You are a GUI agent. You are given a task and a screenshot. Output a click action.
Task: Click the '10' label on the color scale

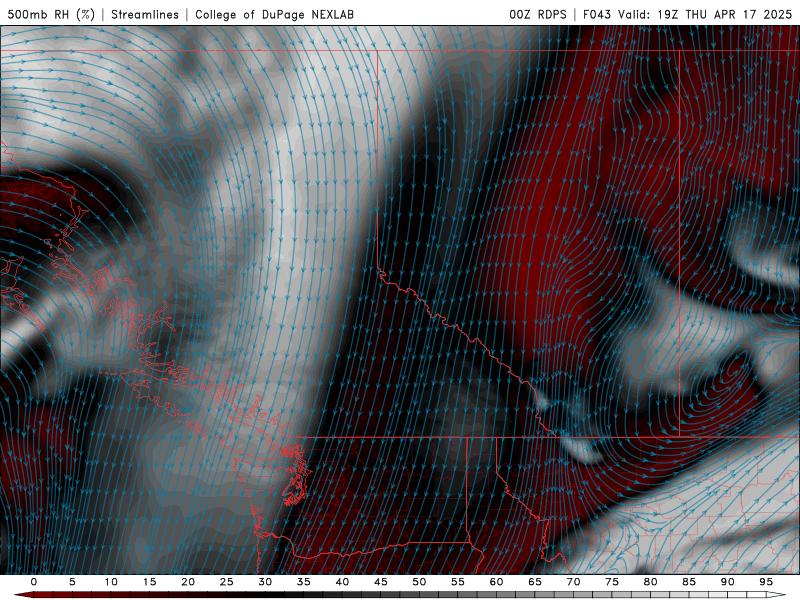point(111,582)
